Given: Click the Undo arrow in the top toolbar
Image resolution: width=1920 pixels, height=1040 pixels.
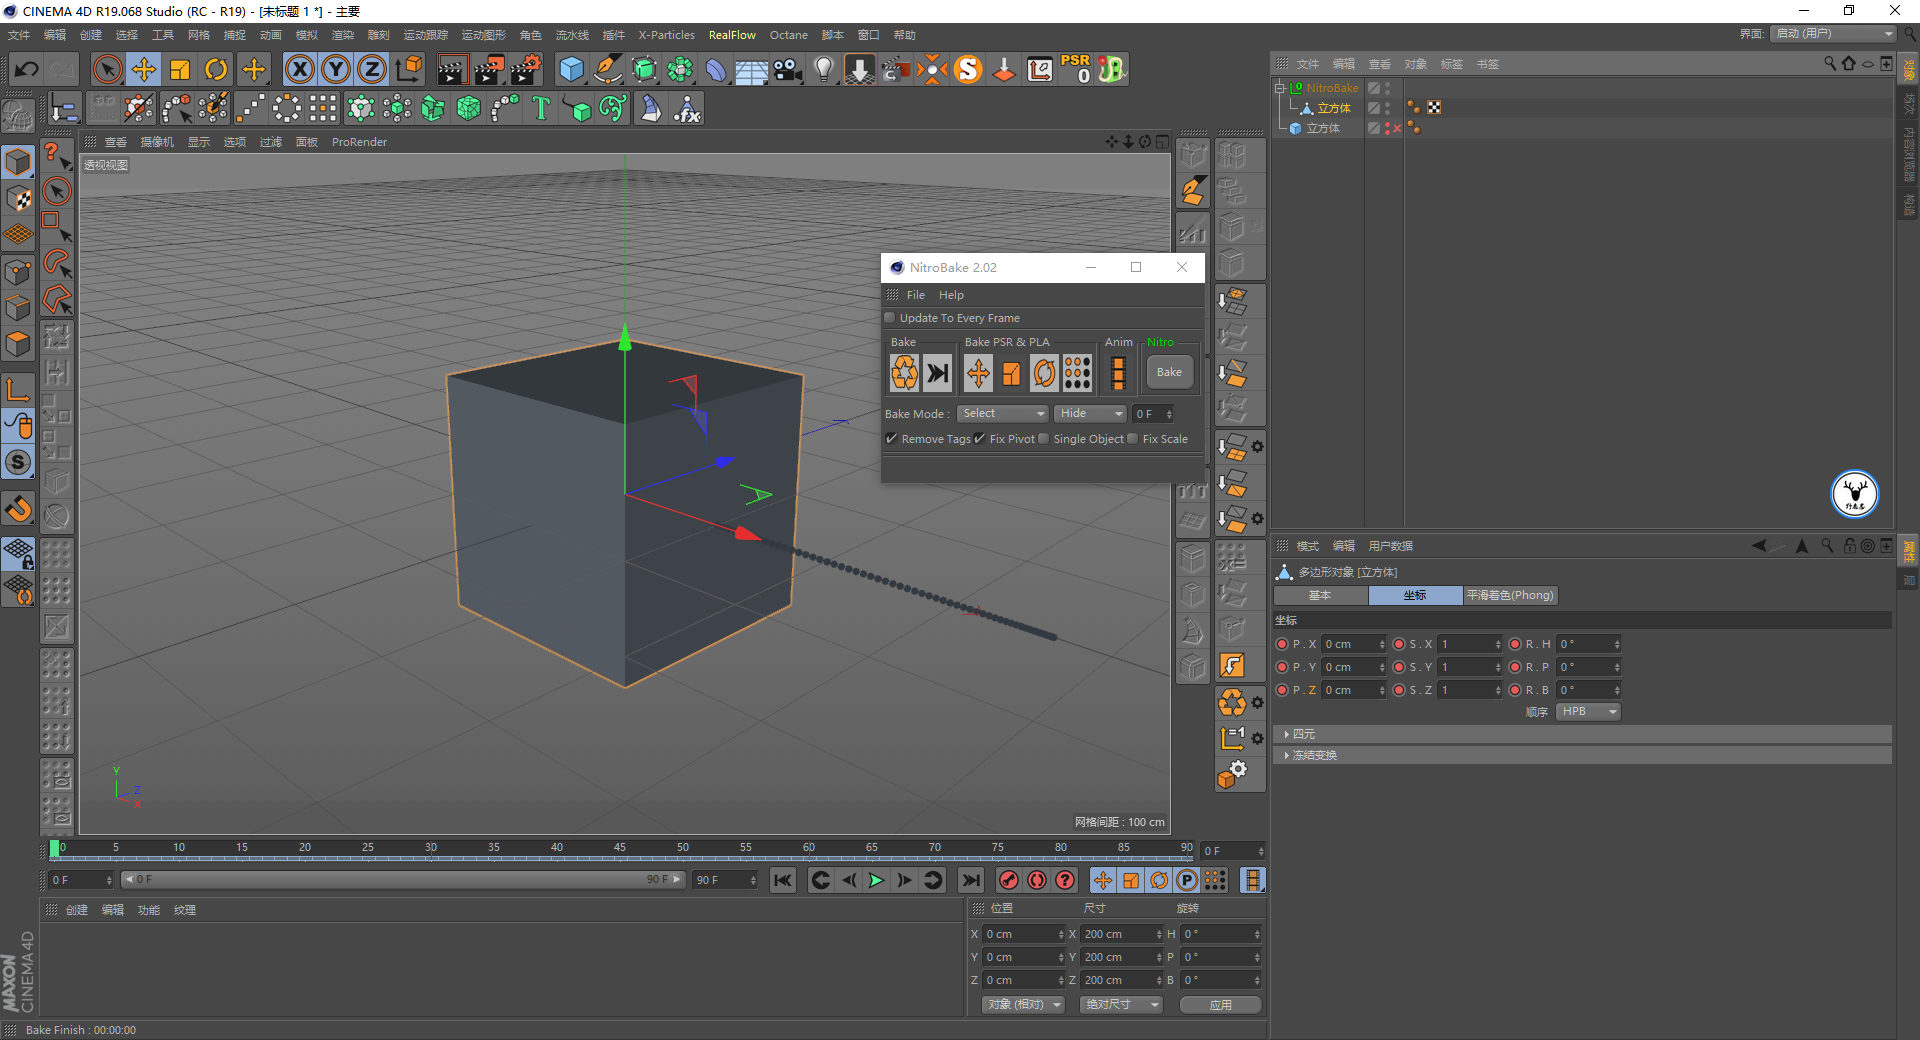Looking at the screenshot, I should coord(27,69).
